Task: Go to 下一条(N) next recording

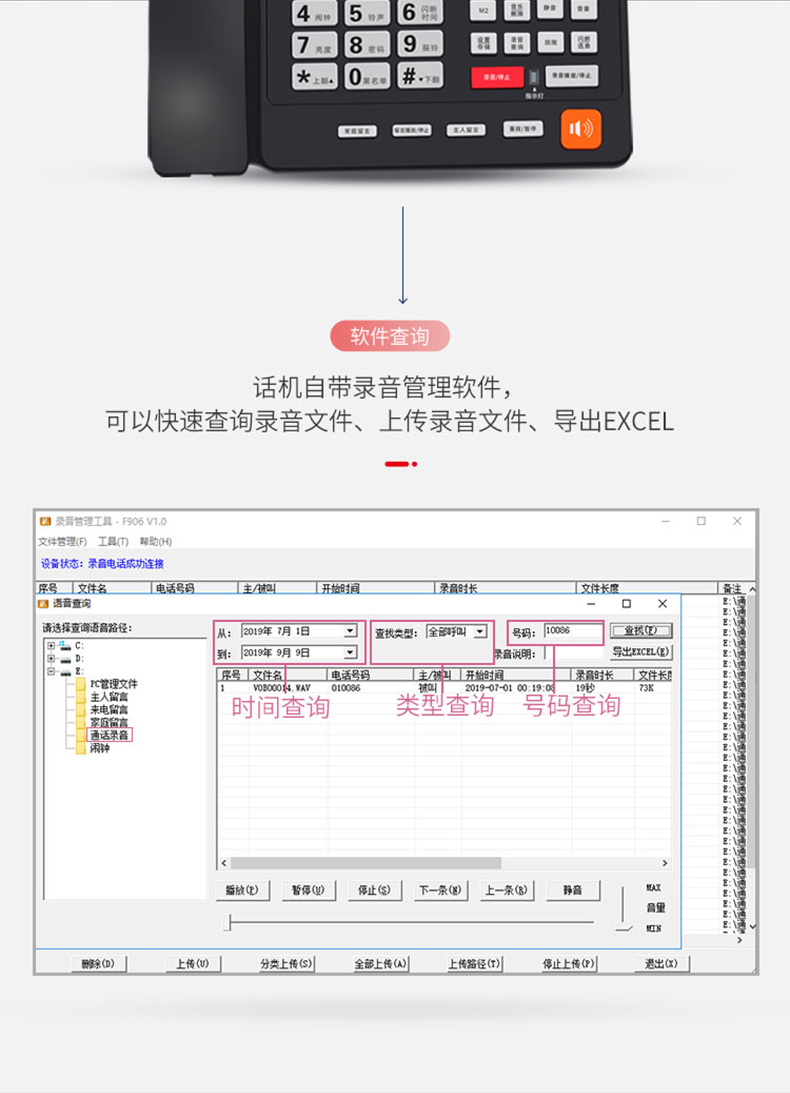Action: coord(441,890)
